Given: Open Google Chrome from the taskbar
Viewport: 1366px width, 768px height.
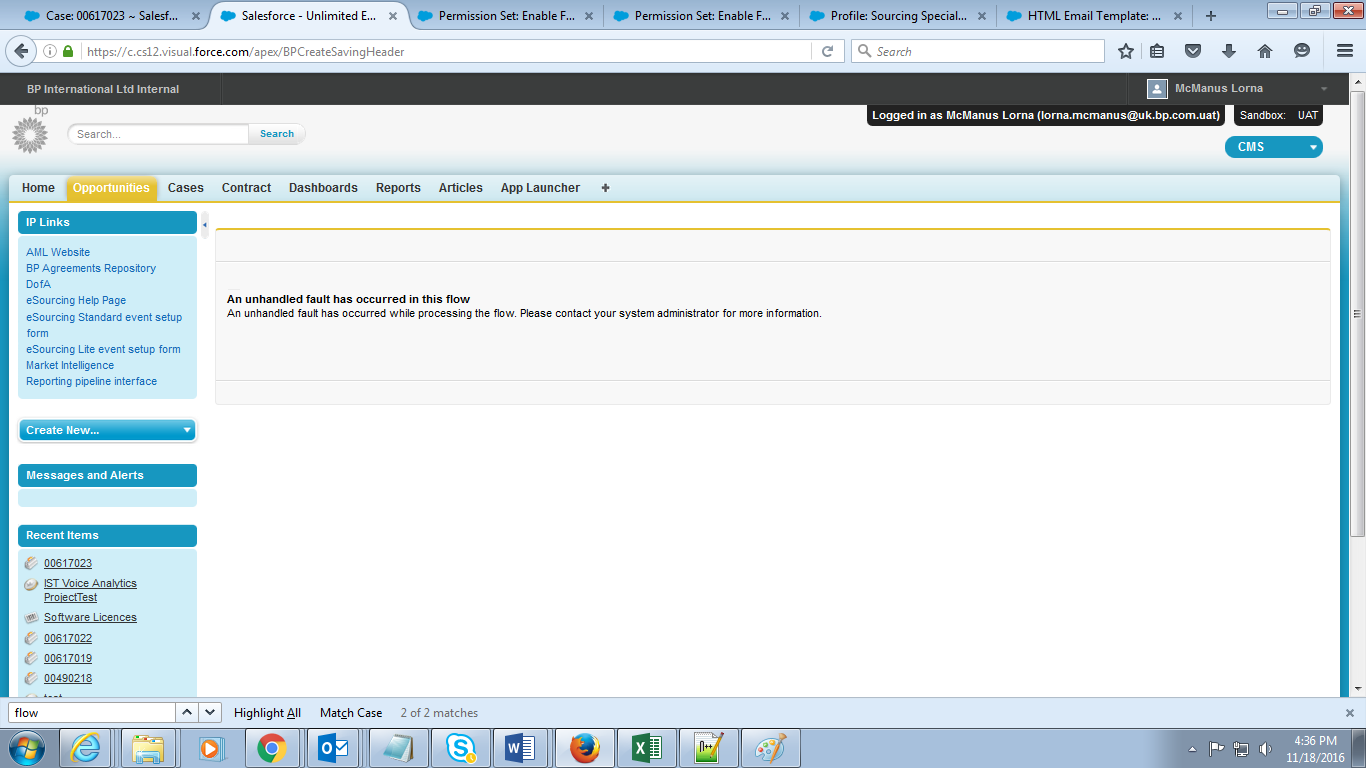Looking at the screenshot, I should tap(271, 748).
